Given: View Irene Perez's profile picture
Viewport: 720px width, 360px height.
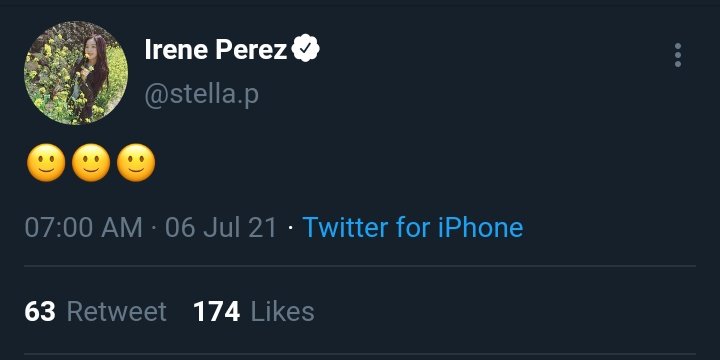Looking at the screenshot, I should point(76,73).
